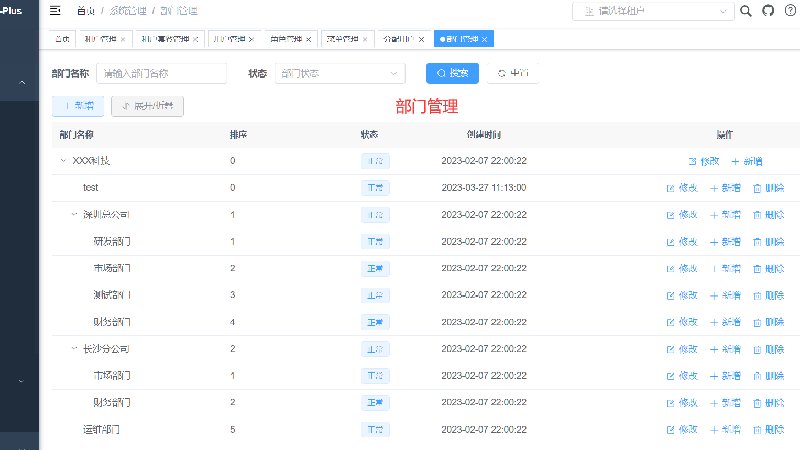Add a child under 测试部门
This screenshot has width=800, height=450.
pos(725,295)
